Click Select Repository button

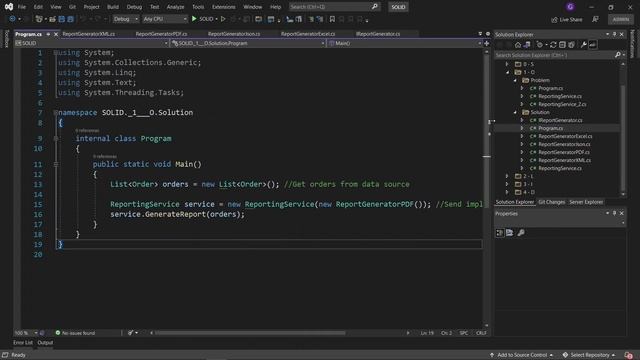click(589, 355)
